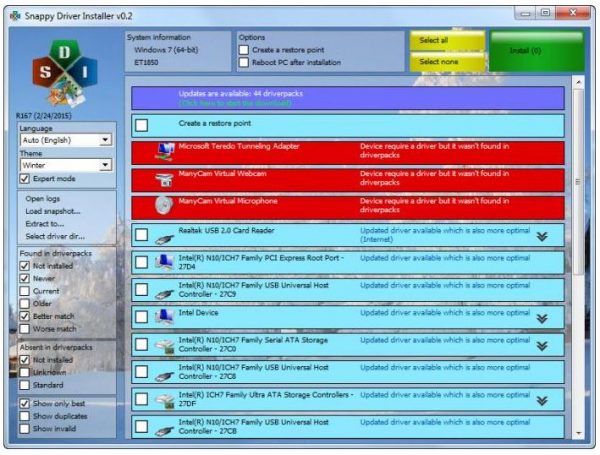The image size is (600, 455).
Task: Select the Serial ATA Storage Controller 27C0 checkbox
Action: point(142,344)
